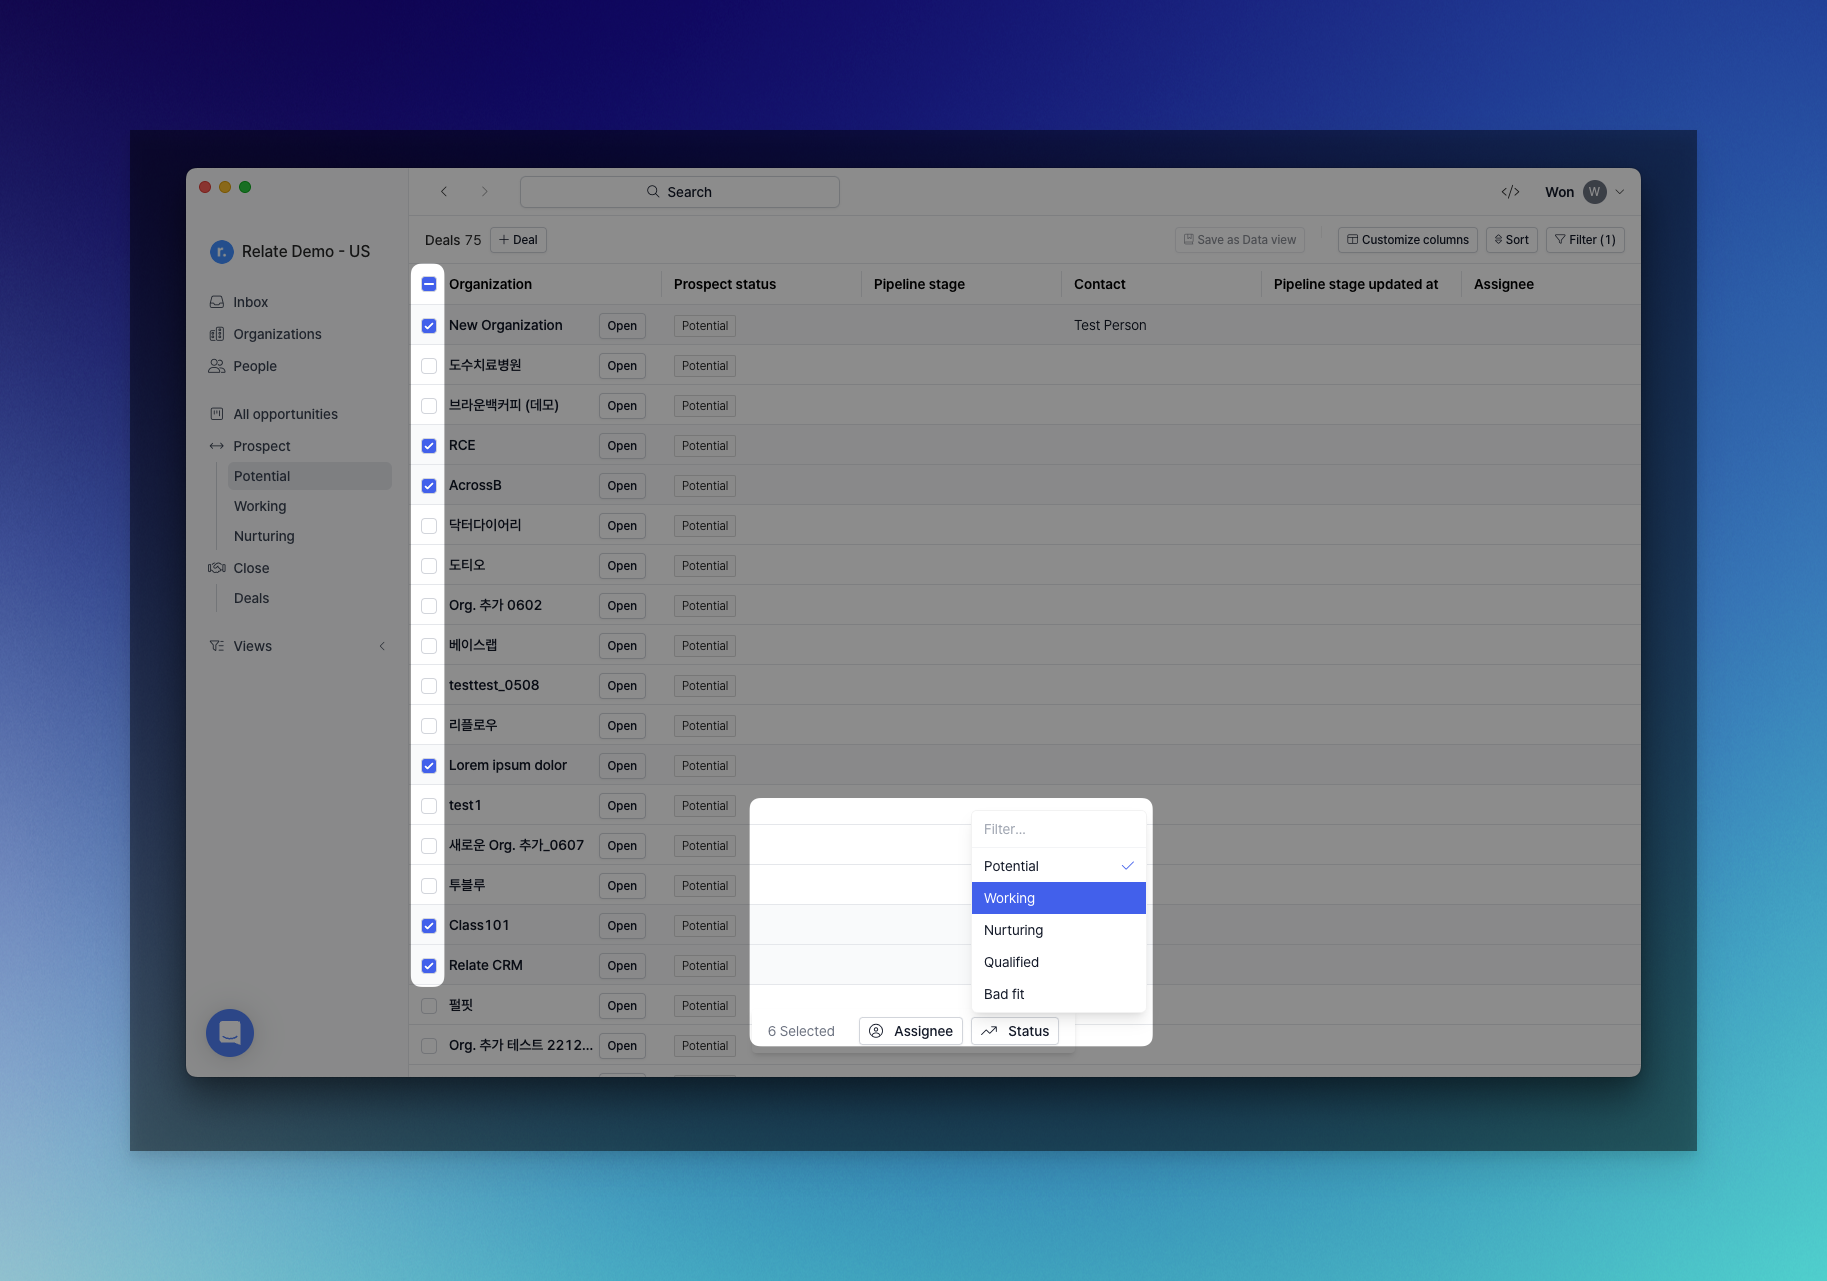
Task: Click the search magnifier icon
Action: coord(653,192)
